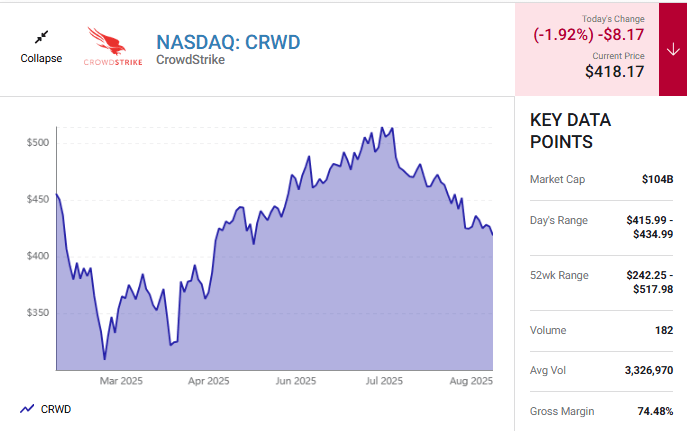Click the red down-arrow price indicator
687x431 pixels.
click(672, 49)
